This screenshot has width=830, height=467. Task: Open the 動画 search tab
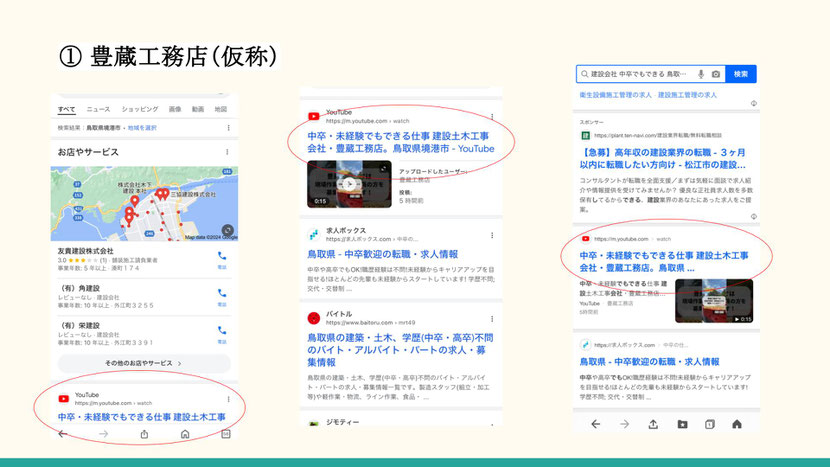(198, 109)
